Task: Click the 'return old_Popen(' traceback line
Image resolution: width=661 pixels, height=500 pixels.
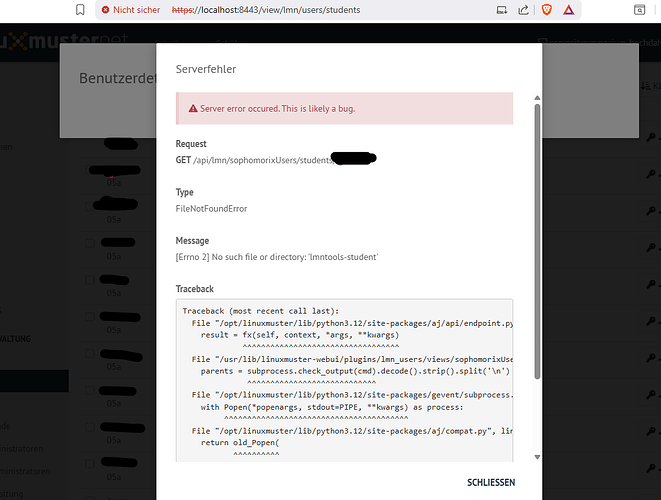Action: [x=240, y=443]
